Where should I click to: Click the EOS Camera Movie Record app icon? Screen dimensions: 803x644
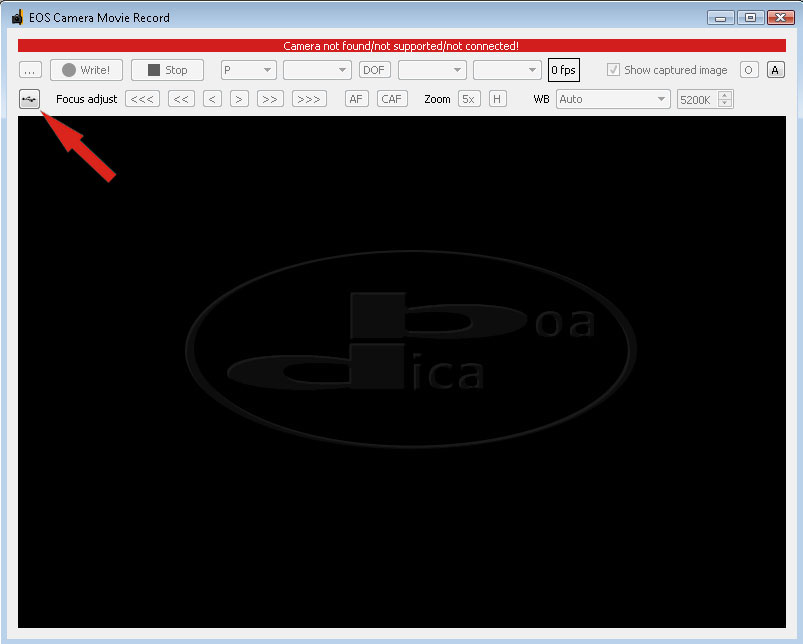[x=17, y=17]
